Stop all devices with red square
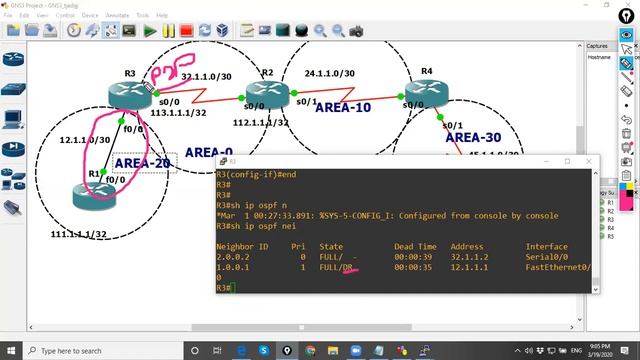This screenshot has width=640, height=360. 187,31
